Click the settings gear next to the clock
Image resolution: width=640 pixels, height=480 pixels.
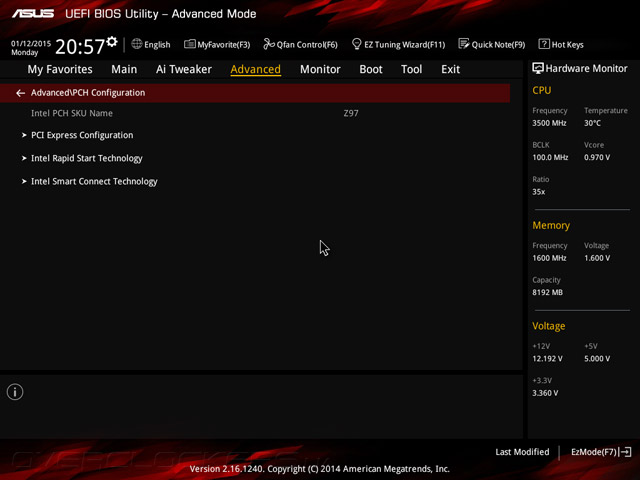point(112,42)
